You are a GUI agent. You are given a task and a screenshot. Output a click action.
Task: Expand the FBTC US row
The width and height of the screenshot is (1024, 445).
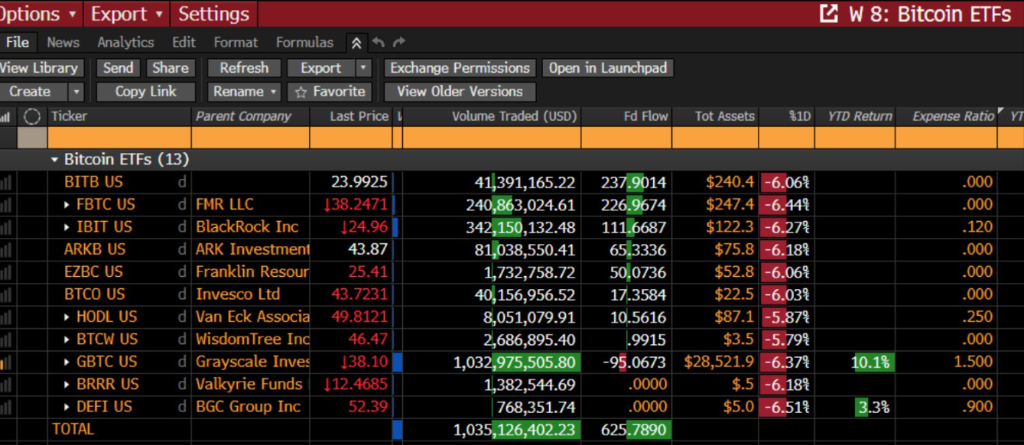[67, 205]
